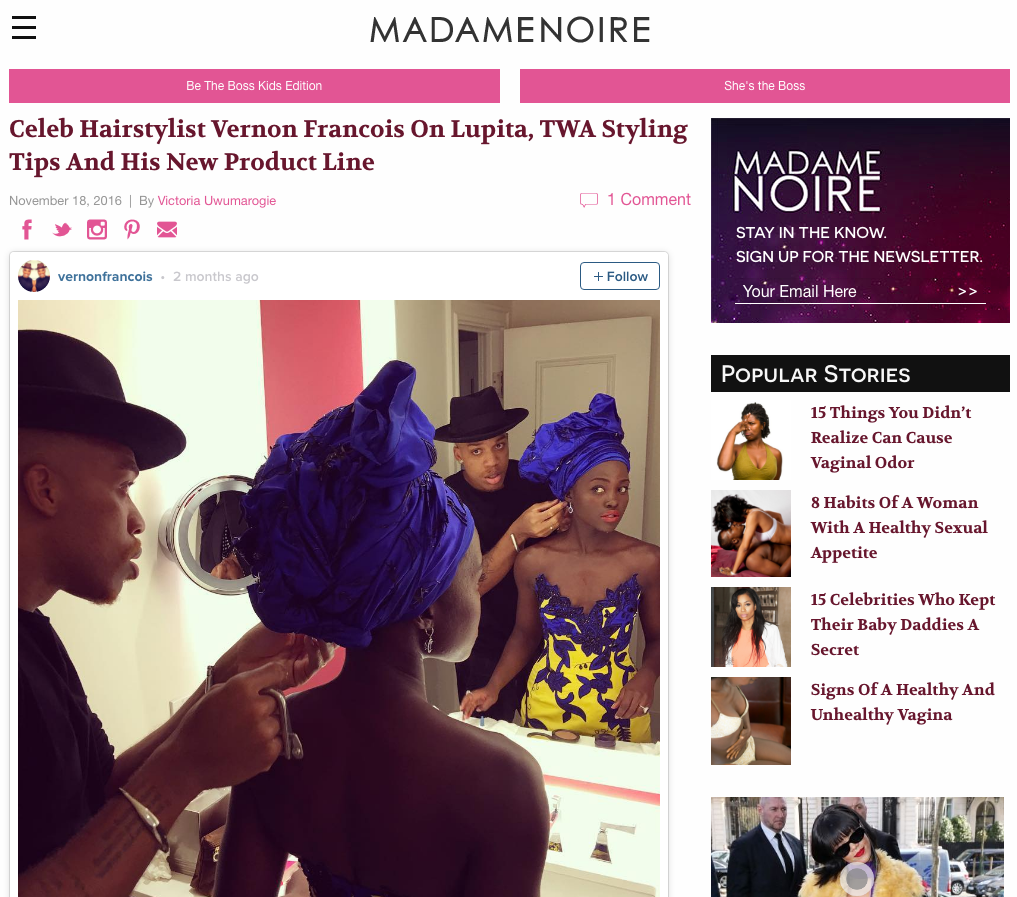Click the Your Email Here field

click(x=843, y=291)
